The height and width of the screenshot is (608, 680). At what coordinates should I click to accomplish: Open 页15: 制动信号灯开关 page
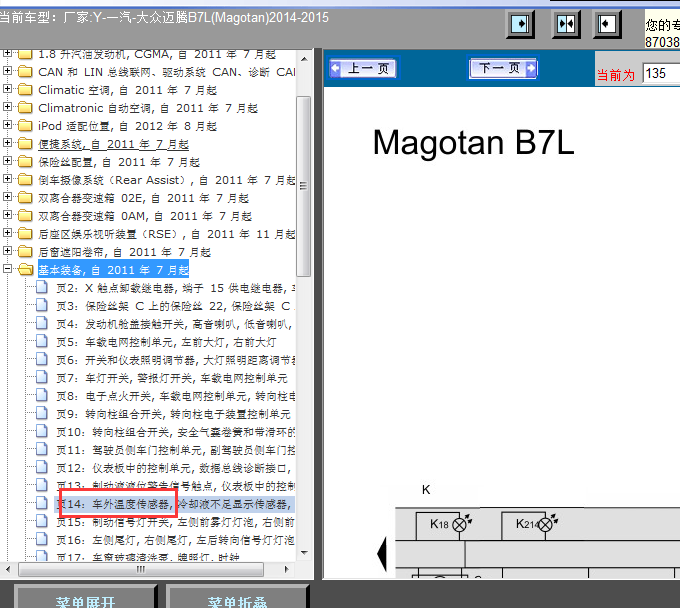click(x=176, y=523)
